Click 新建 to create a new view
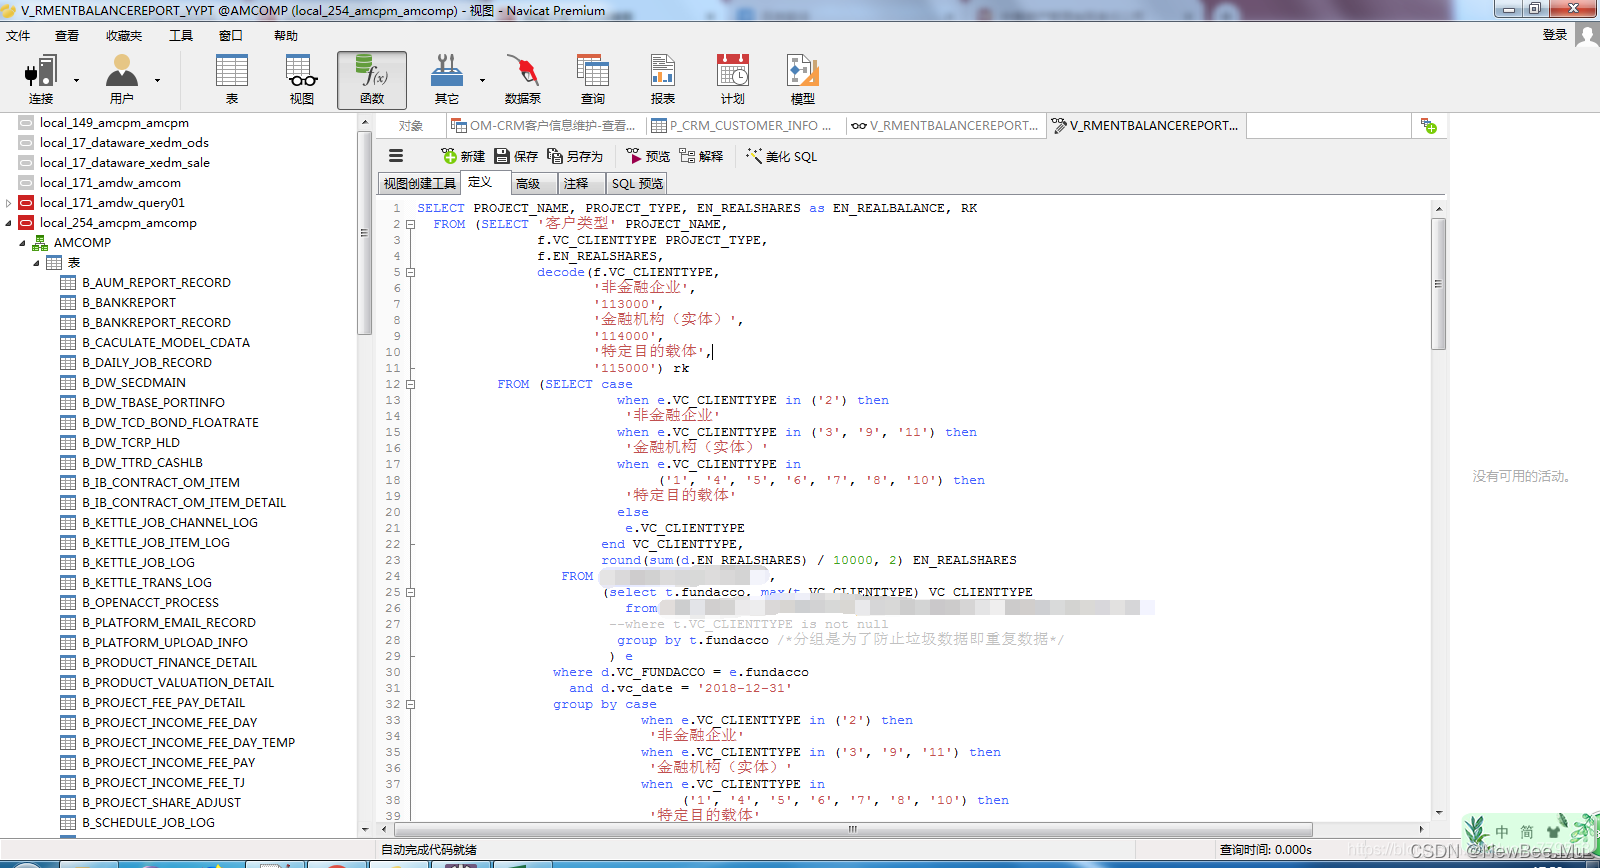The width and height of the screenshot is (1600, 868). pos(463,156)
